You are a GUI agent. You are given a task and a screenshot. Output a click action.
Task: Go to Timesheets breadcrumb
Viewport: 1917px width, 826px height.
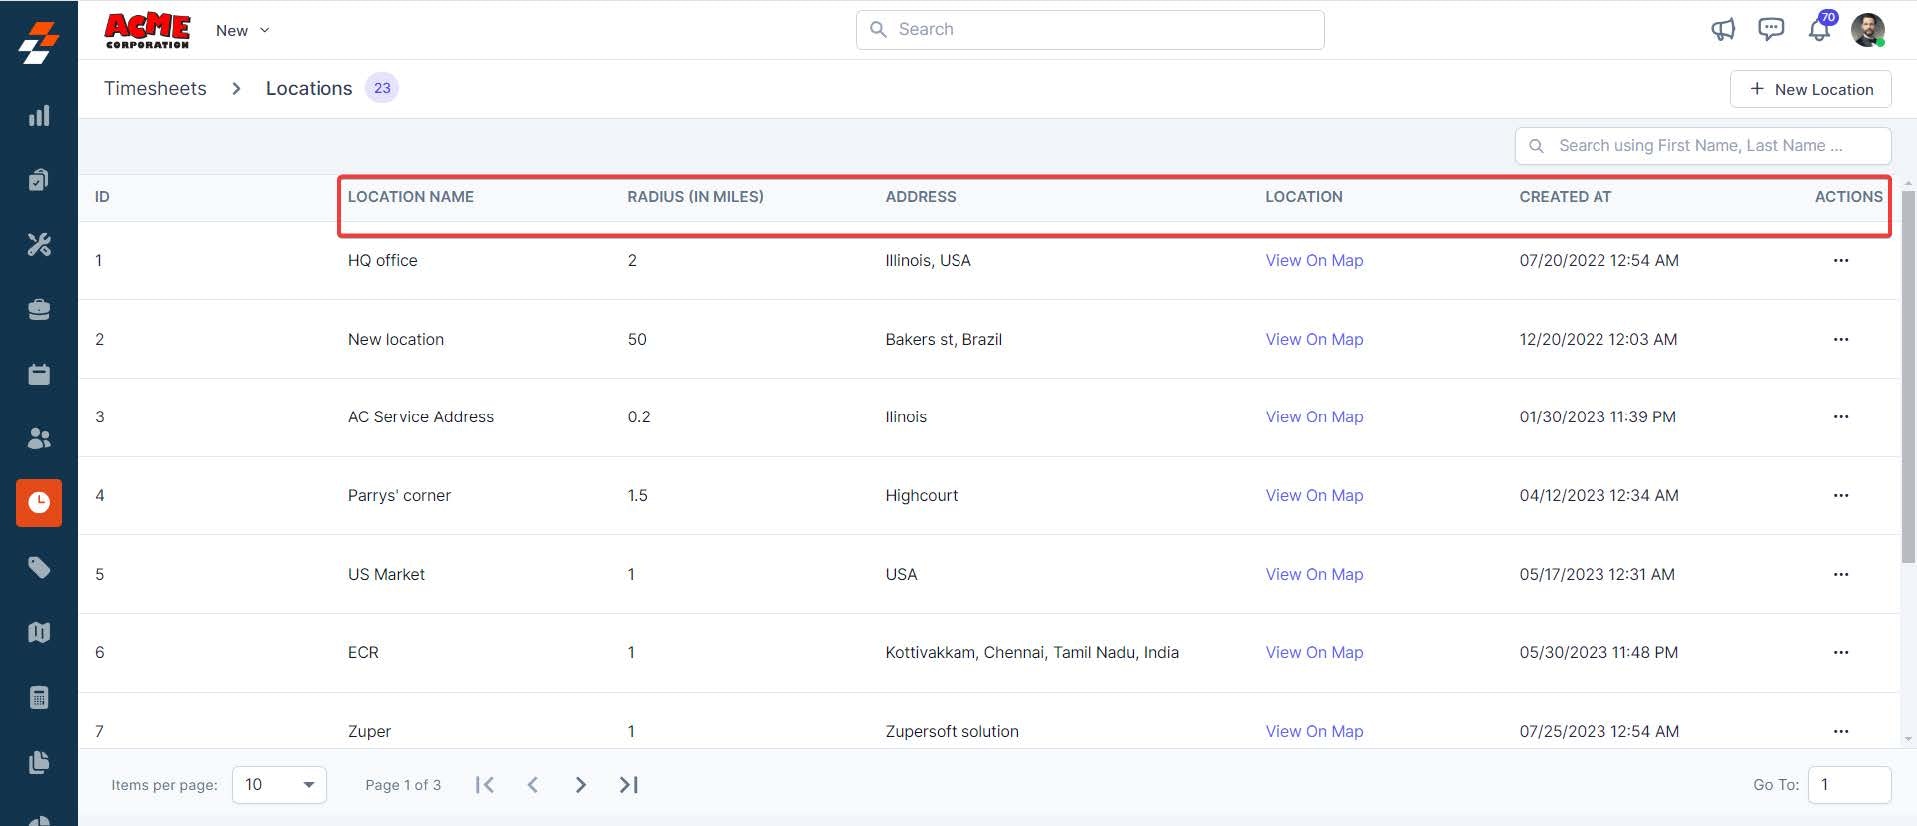tap(155, 88)
